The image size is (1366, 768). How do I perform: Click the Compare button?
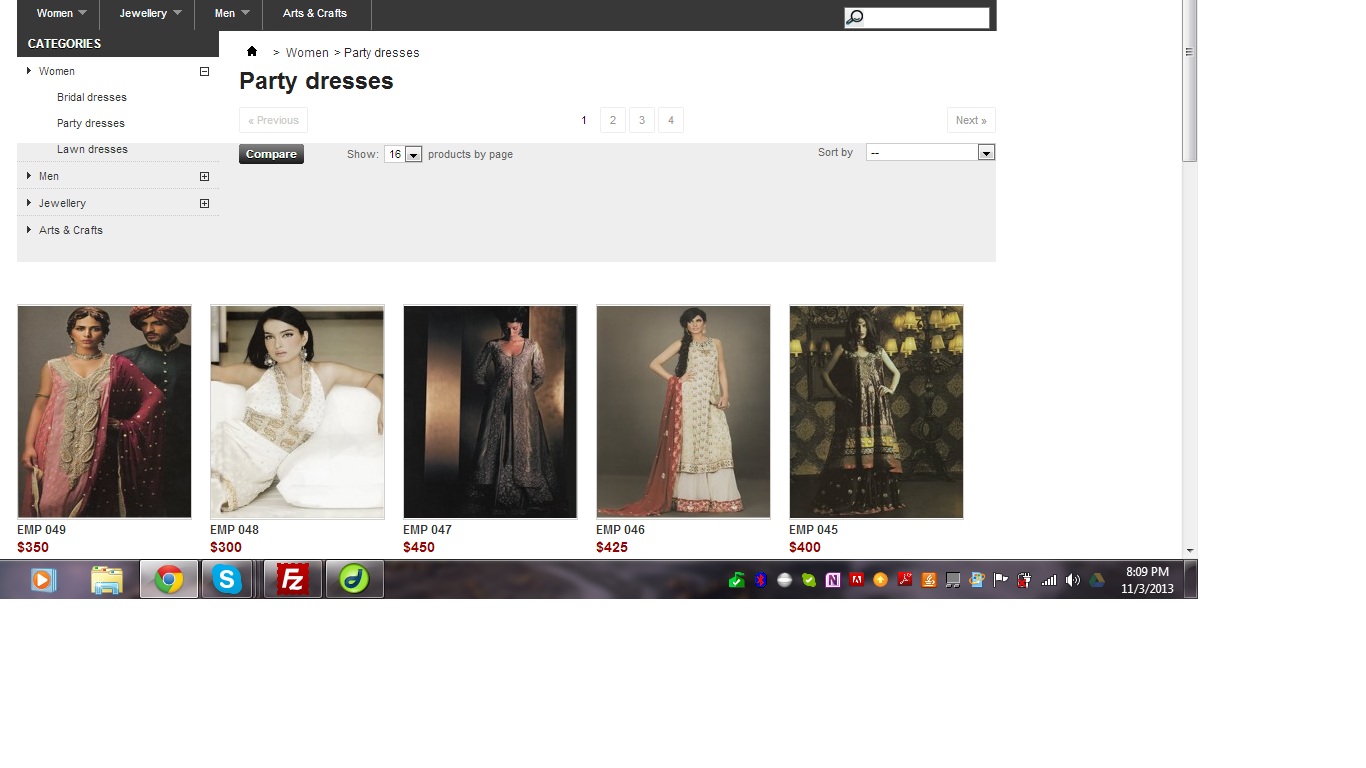point(271,154)
